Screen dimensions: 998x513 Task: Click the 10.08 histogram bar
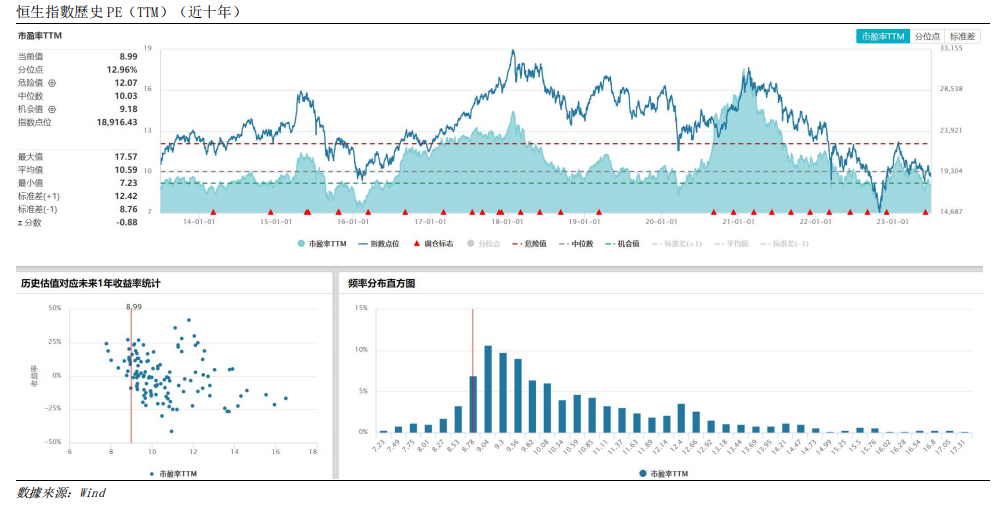(x=547, y=408)
